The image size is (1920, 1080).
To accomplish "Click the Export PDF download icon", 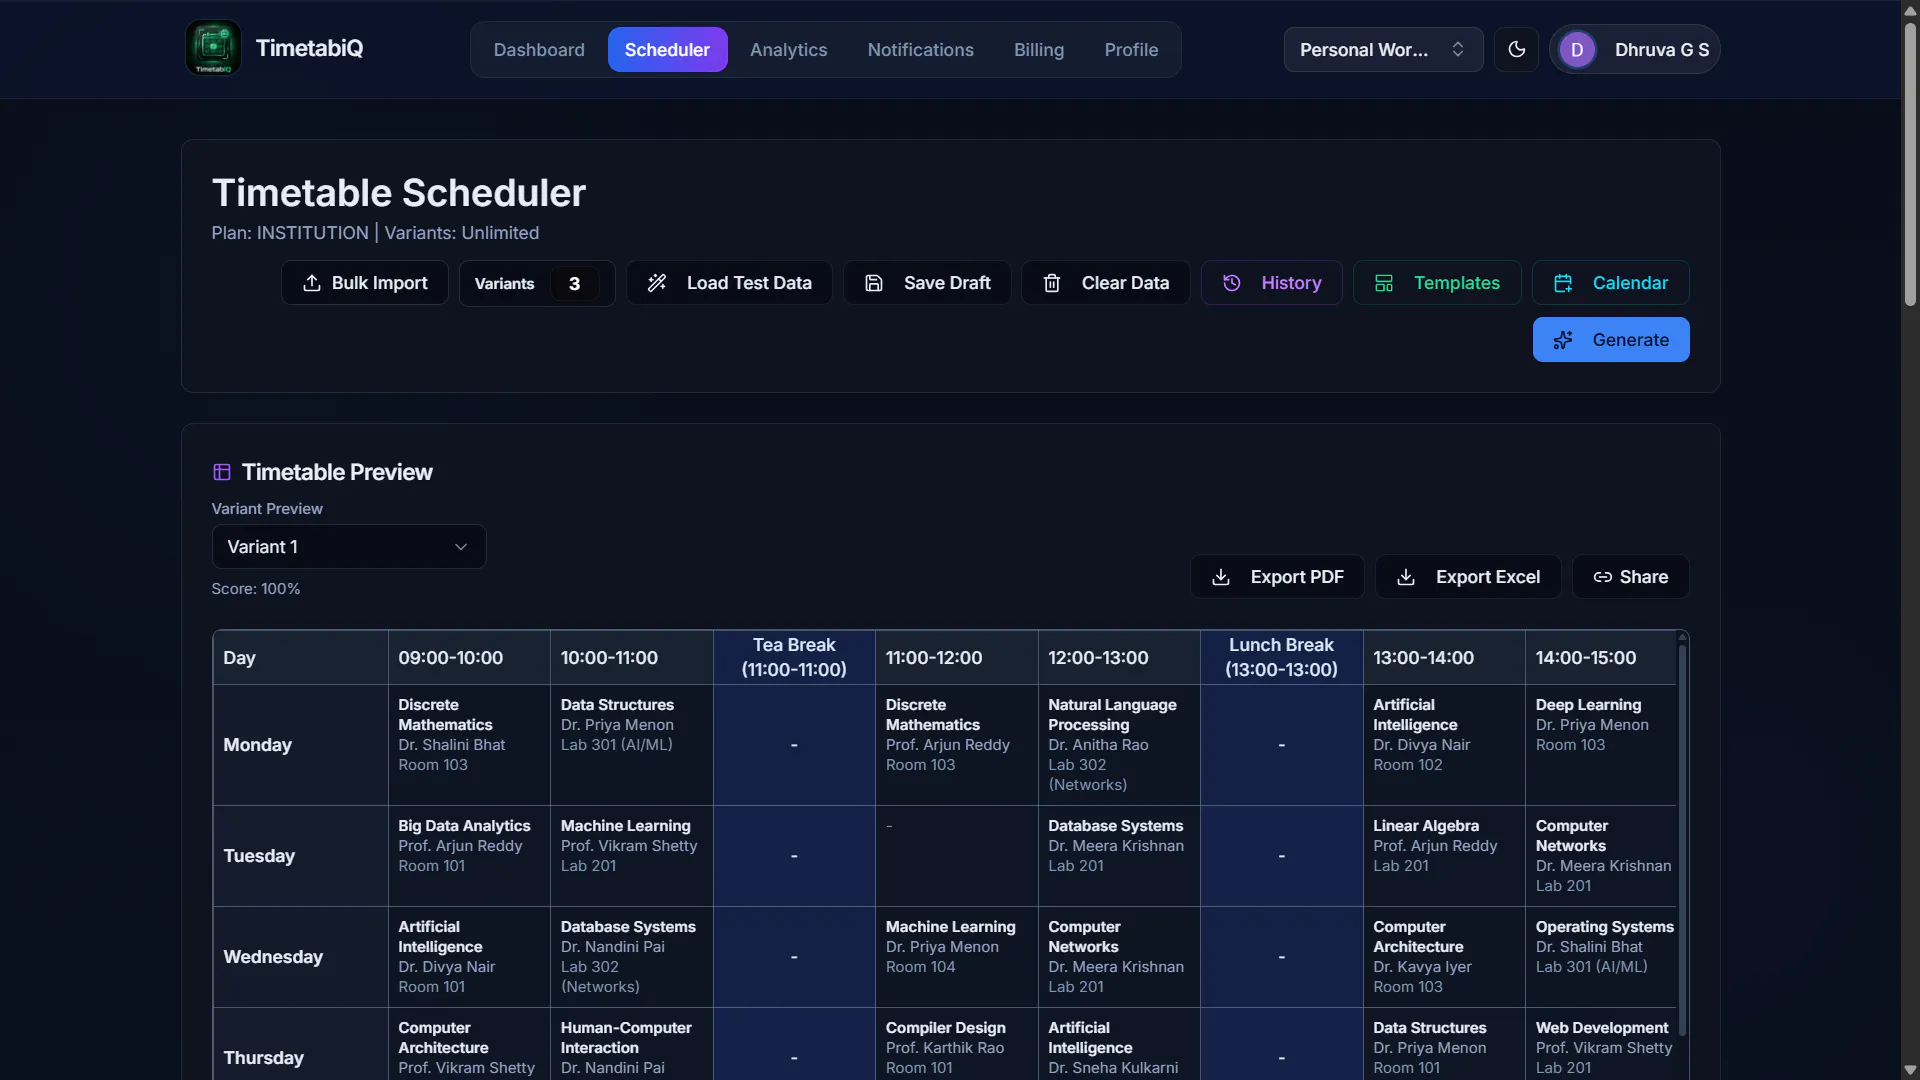I will 1221,577.
